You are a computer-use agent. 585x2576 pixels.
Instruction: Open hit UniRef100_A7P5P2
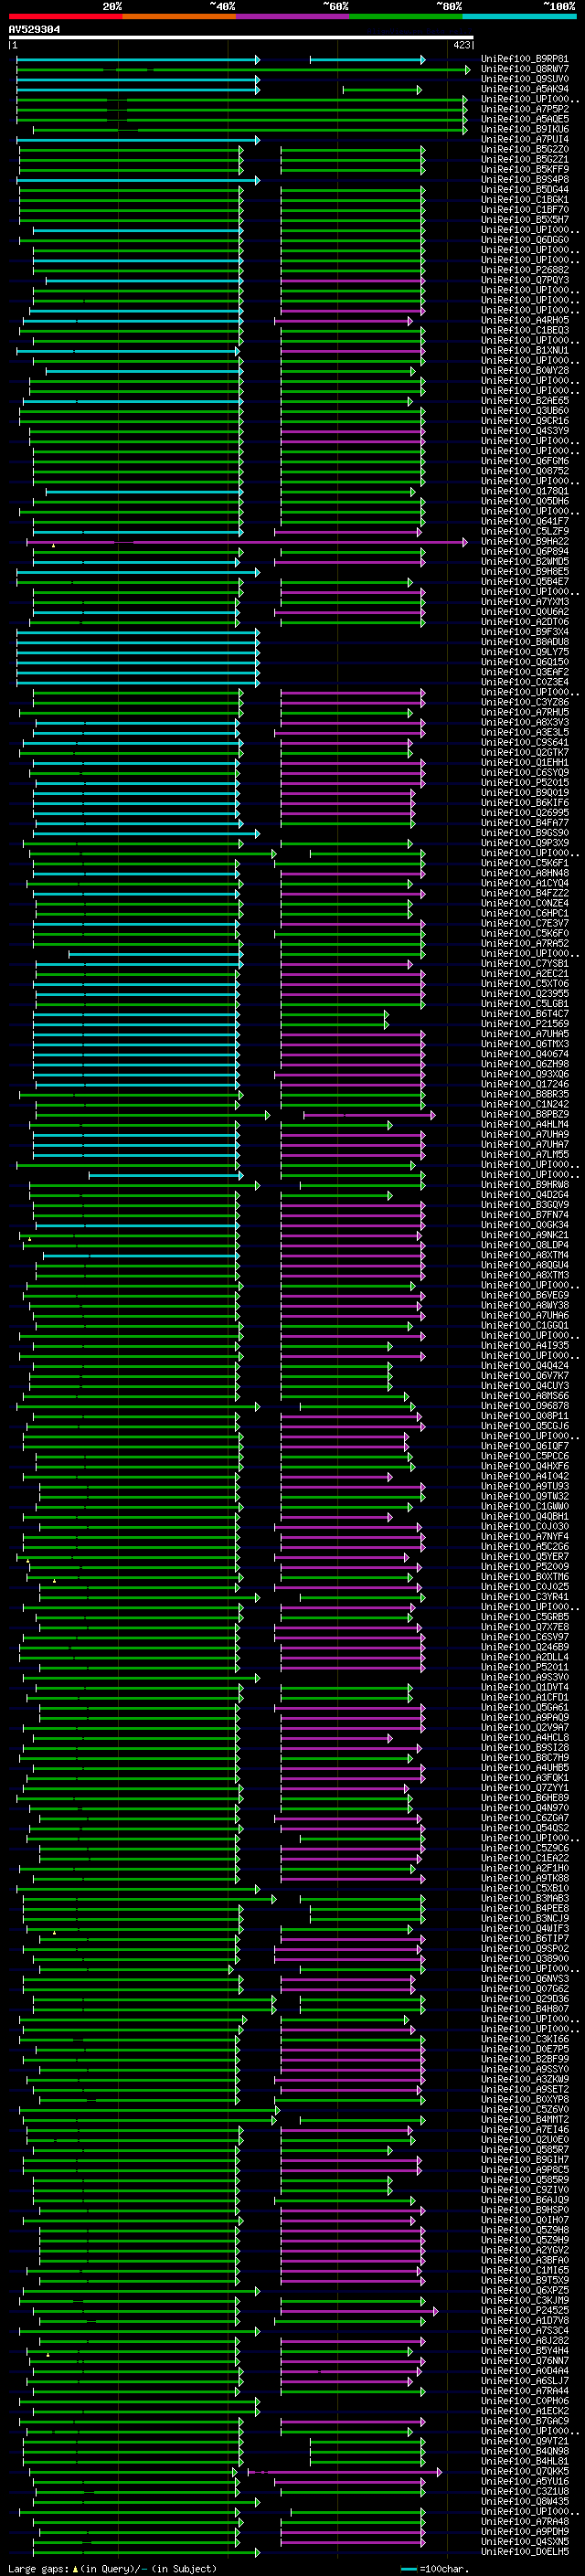click(524, 110)
